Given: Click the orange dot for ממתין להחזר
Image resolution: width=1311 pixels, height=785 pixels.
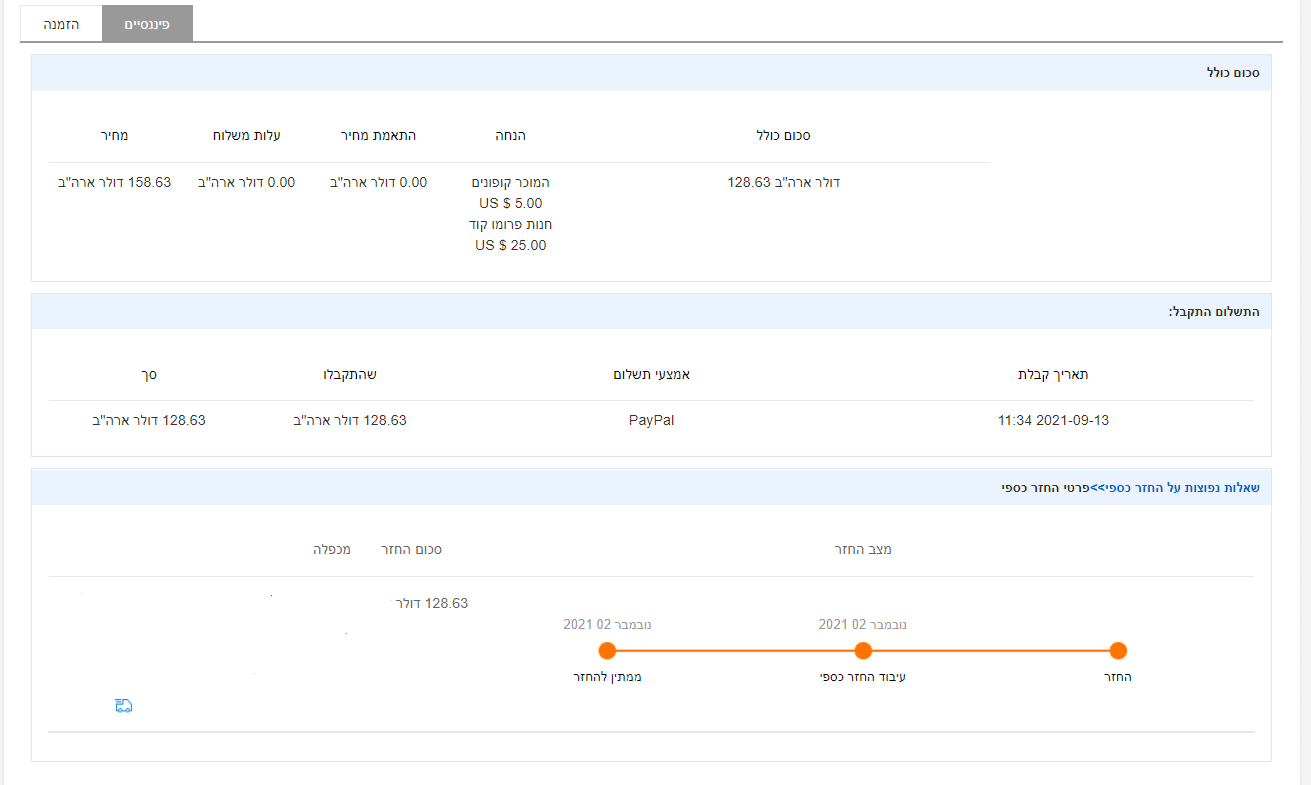Looking at the screenshot, I should tap(606, 651).
